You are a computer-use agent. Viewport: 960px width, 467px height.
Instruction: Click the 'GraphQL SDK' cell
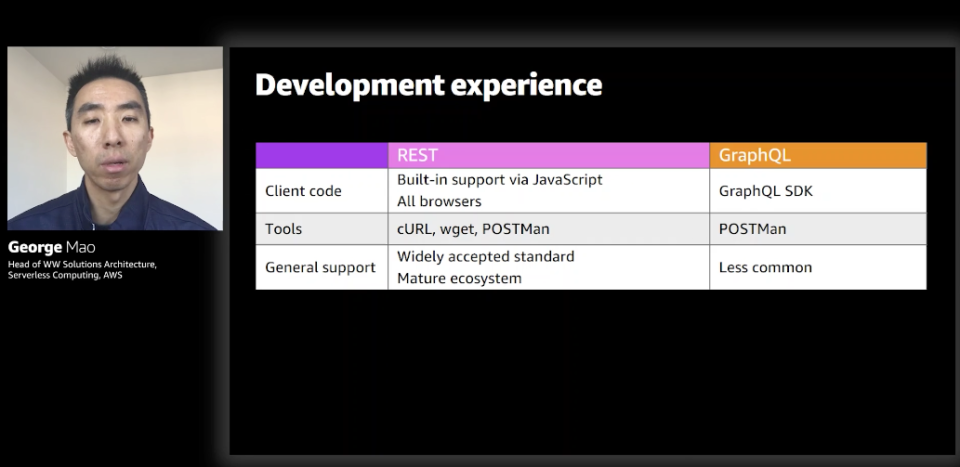point(818,191)
